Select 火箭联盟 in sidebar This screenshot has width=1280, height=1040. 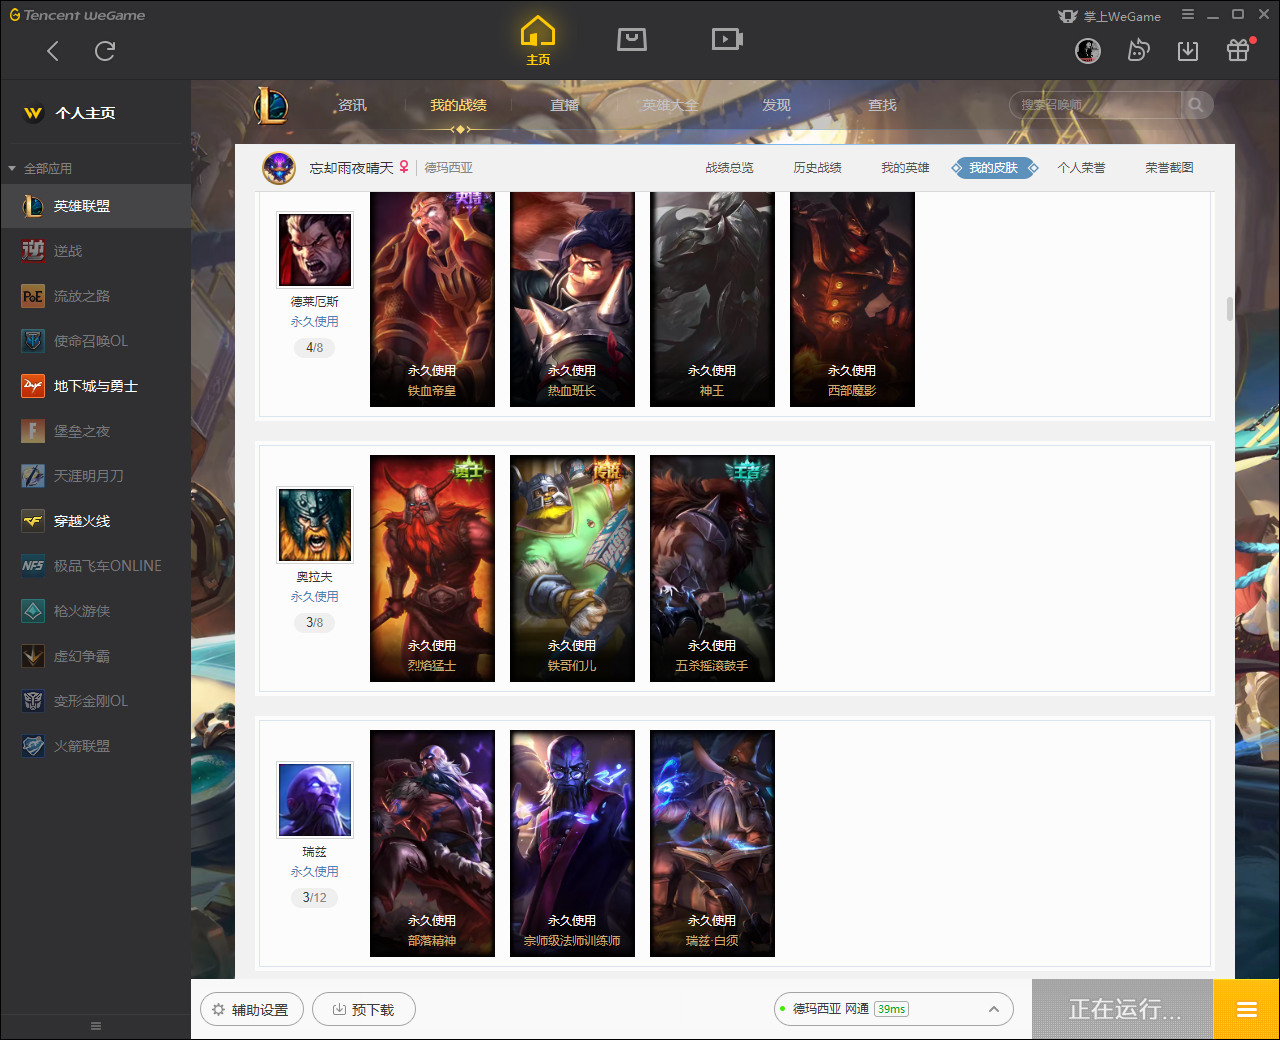(96, 746)
